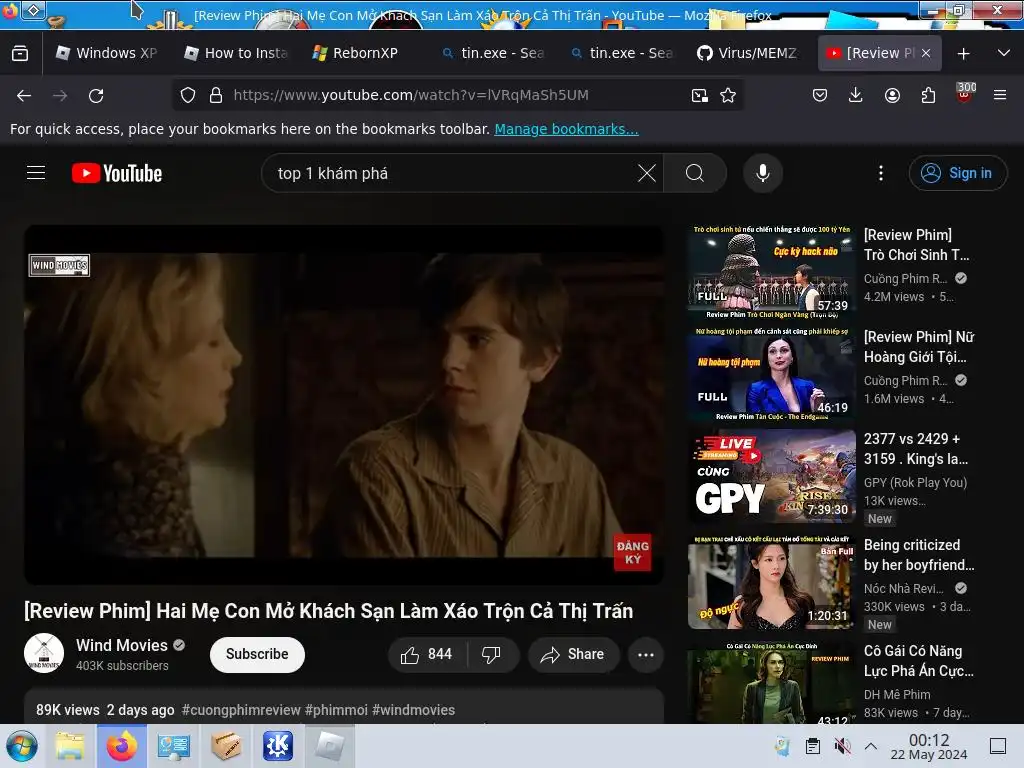
Task: Click the #phimmoi hashtag
Action: pyautogui.click(x=336, y=710)
